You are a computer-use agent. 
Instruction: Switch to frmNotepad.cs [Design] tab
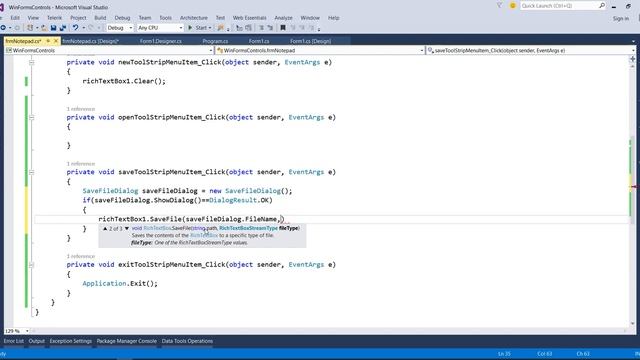91,41
